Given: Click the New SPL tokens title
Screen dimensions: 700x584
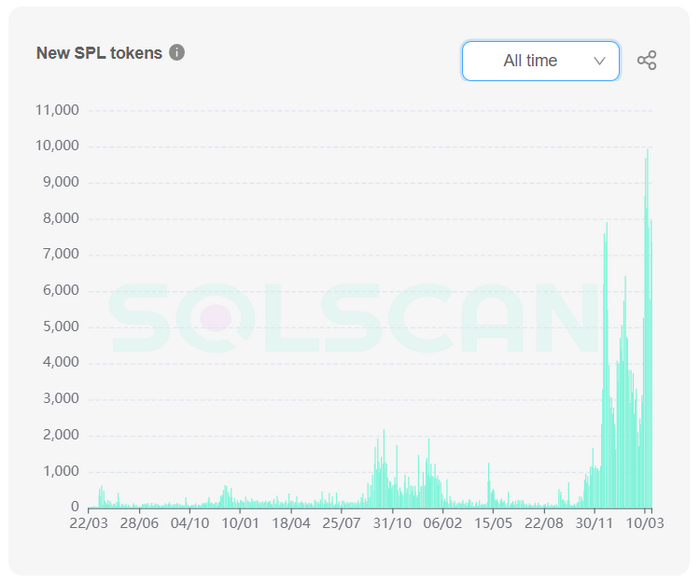Looking at the screenshot, I should (99, 53).
